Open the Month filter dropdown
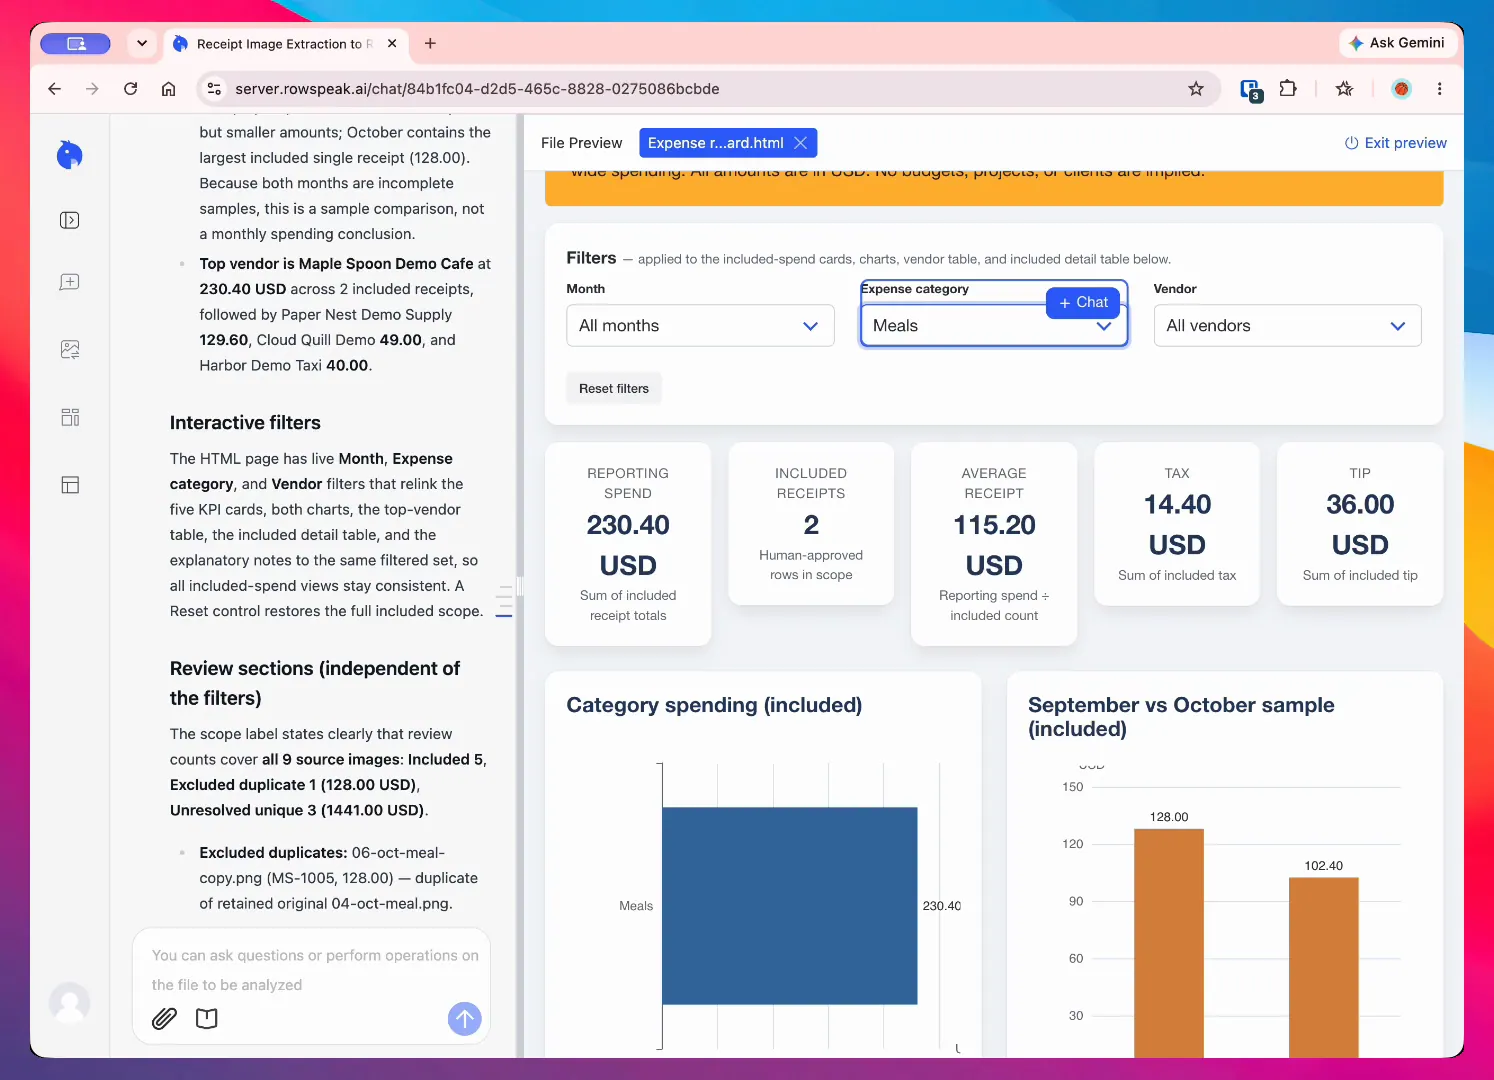The image size is (1494, 1080). point(700,326)
